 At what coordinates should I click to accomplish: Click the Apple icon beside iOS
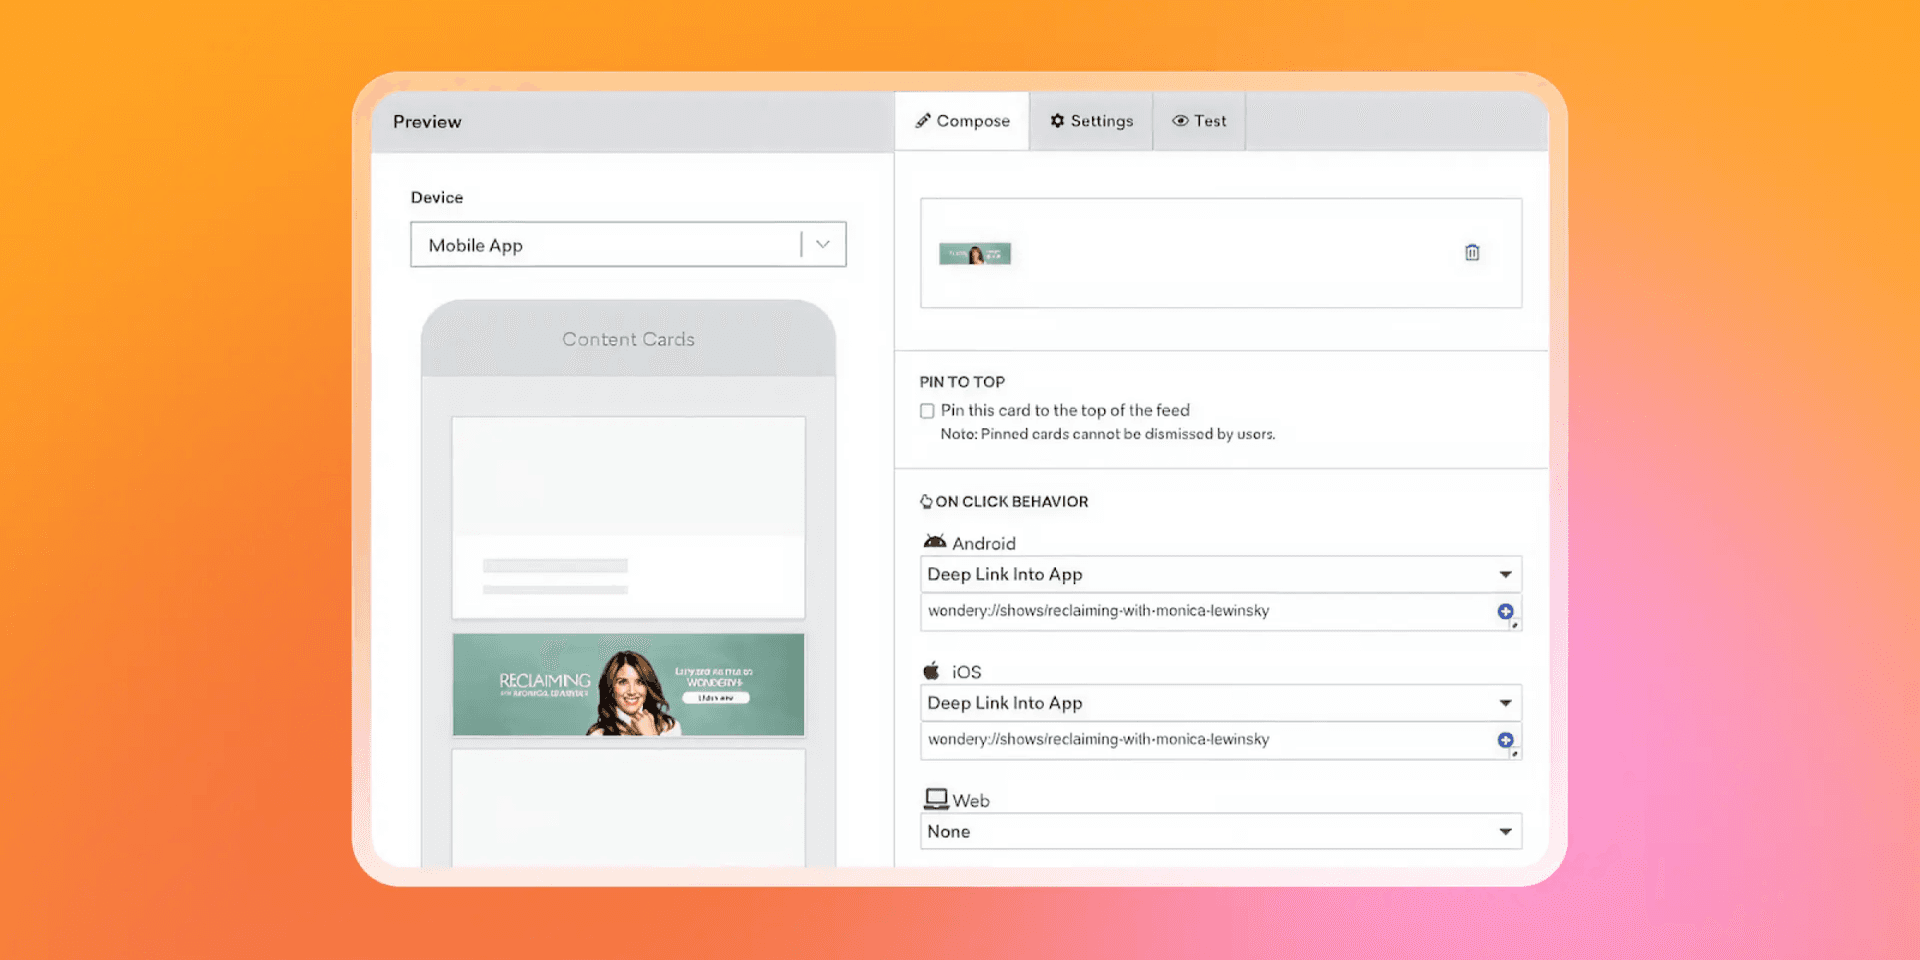932,670
